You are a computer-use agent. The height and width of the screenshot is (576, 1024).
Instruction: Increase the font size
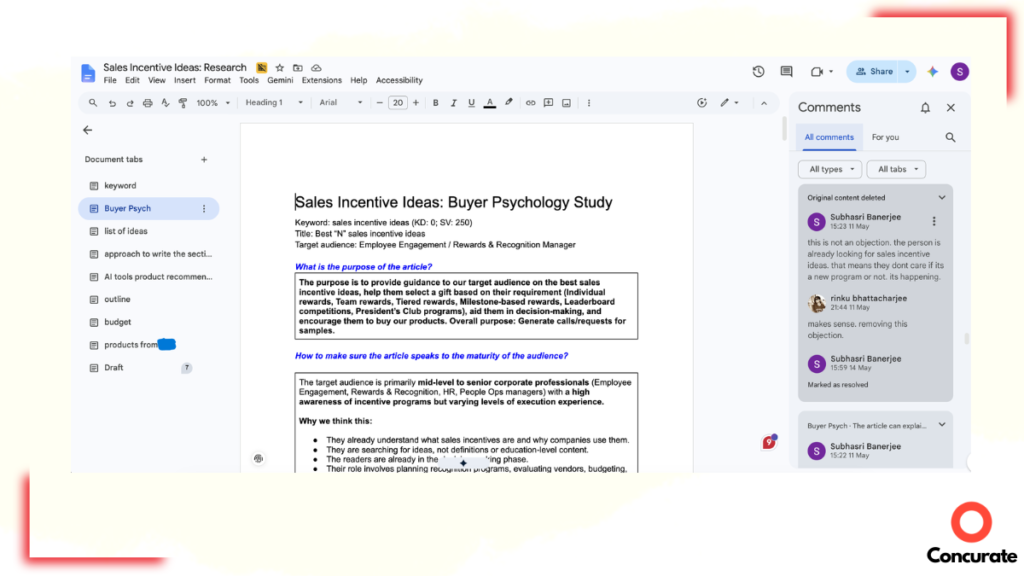tap(415, 103)
